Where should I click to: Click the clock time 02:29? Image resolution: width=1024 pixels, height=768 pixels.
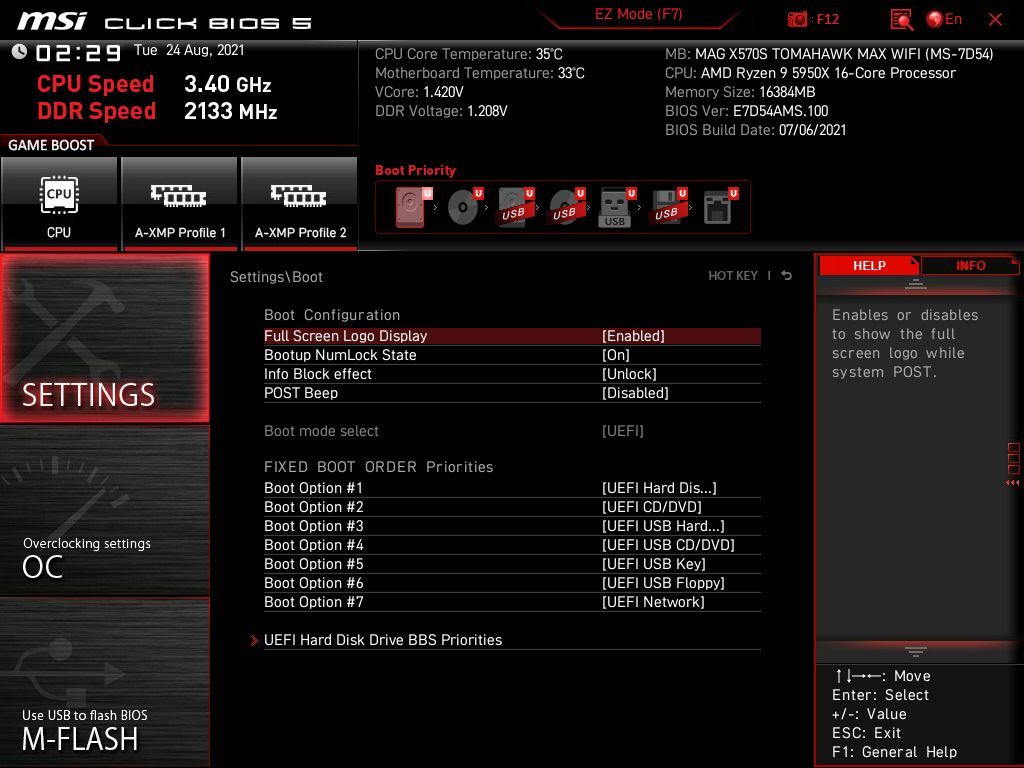[x=78, y=52]
